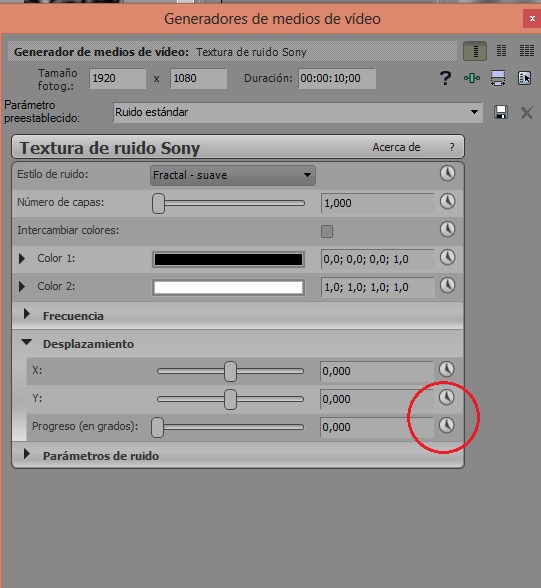Click the Color 2 value field
The height and width of the screenshot is (588, 541).
(378, 287)
